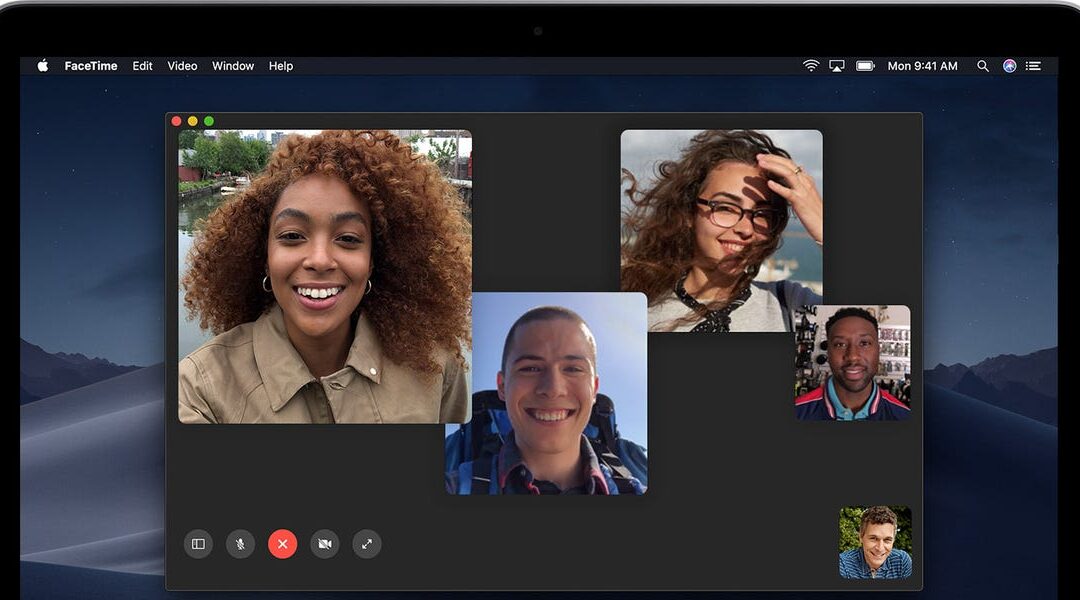Open the FaceTime app menu
The width and height of the screenshot is (1080, 600).
pos(91,66)
